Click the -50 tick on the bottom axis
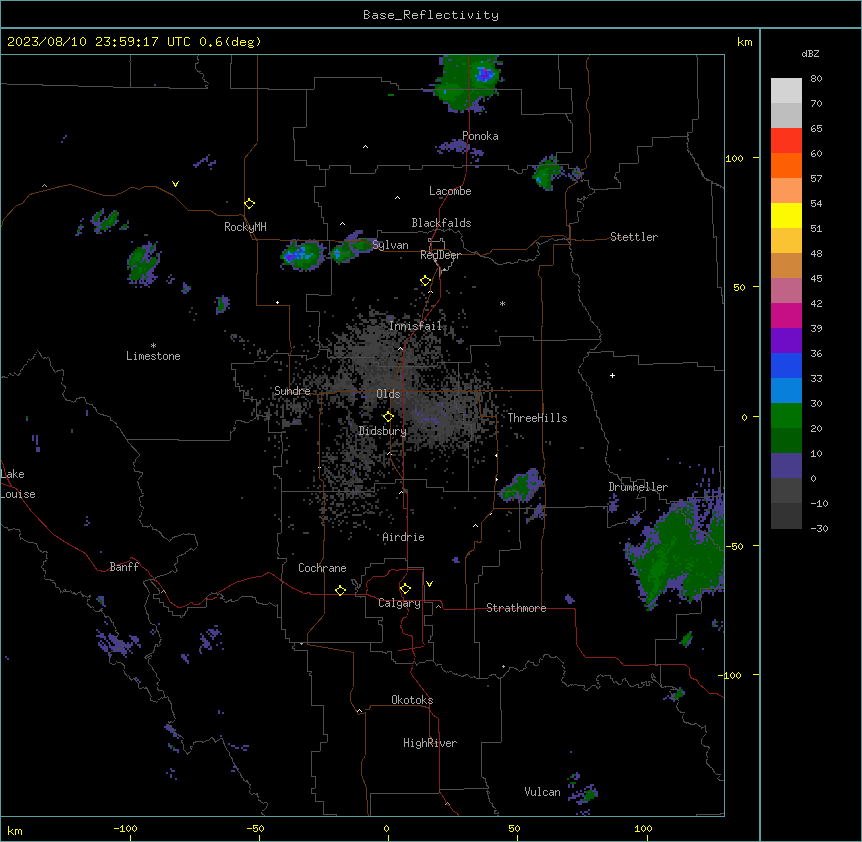The image size is (862, 842). tap(255, 828)
